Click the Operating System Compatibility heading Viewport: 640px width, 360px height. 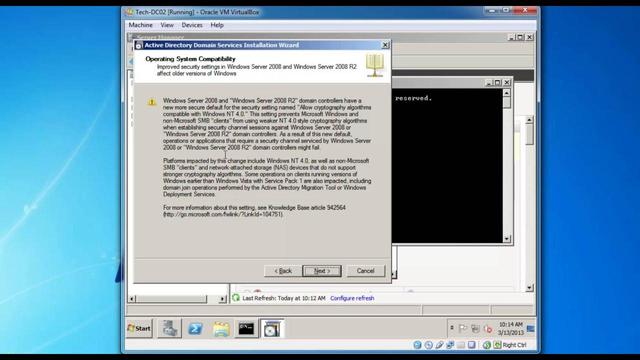click(190, 59)
